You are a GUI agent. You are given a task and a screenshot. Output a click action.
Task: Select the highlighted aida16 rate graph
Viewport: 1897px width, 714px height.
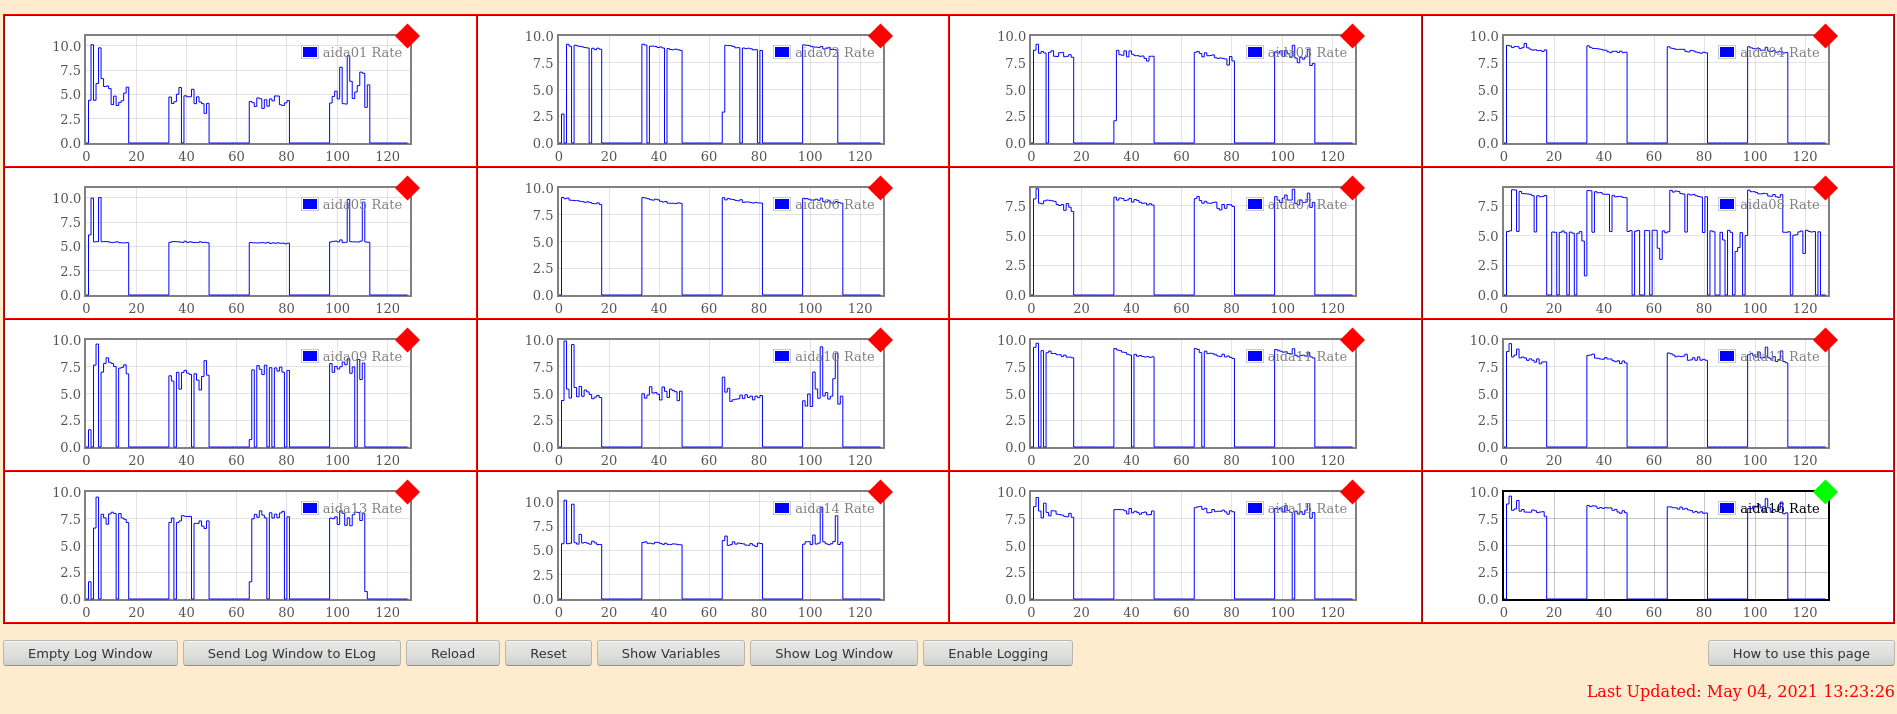pyautogui.click(x=1666, y=546)
